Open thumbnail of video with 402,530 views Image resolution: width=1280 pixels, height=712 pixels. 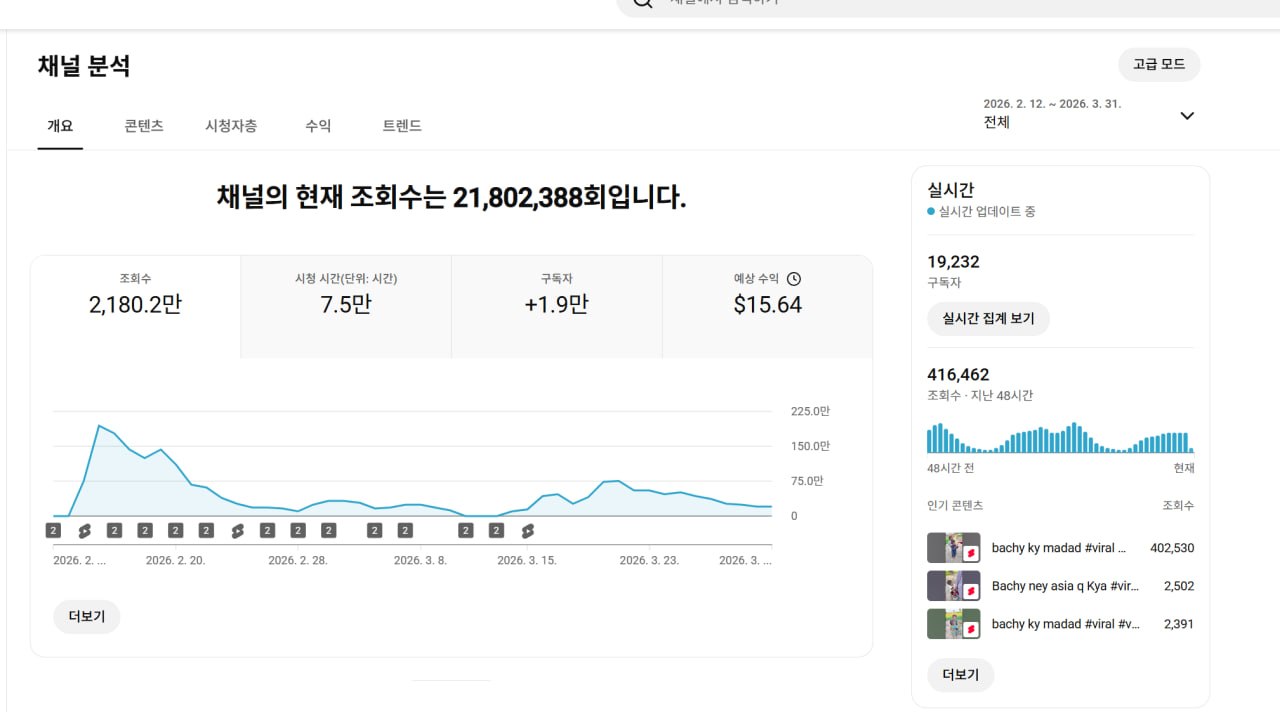[x=953, y=548]
